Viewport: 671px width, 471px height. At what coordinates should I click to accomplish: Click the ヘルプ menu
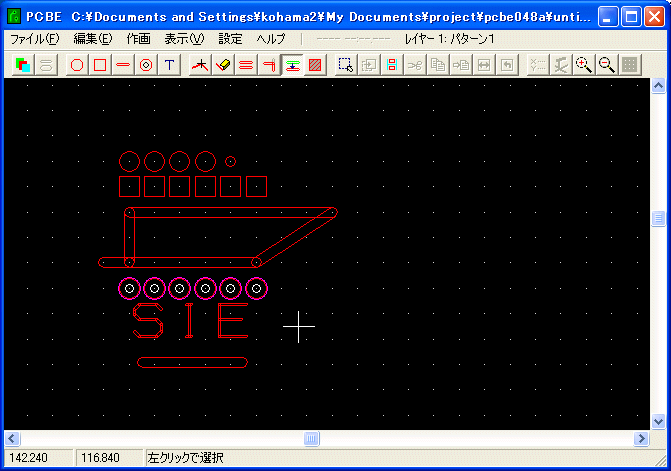[x=271, y=38]
